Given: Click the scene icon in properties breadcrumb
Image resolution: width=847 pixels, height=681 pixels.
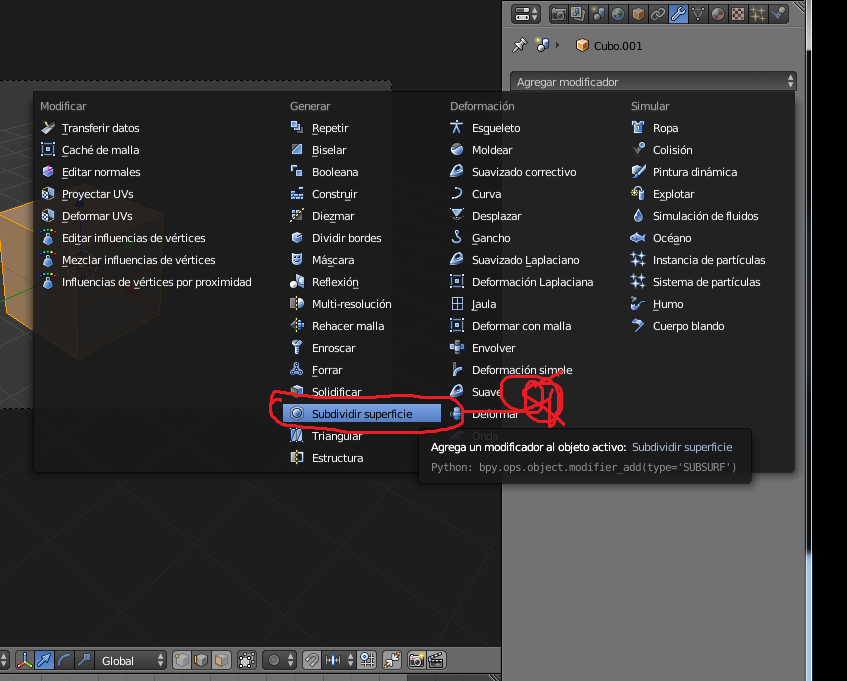Looking at the screenshot, I should point(542,45).
